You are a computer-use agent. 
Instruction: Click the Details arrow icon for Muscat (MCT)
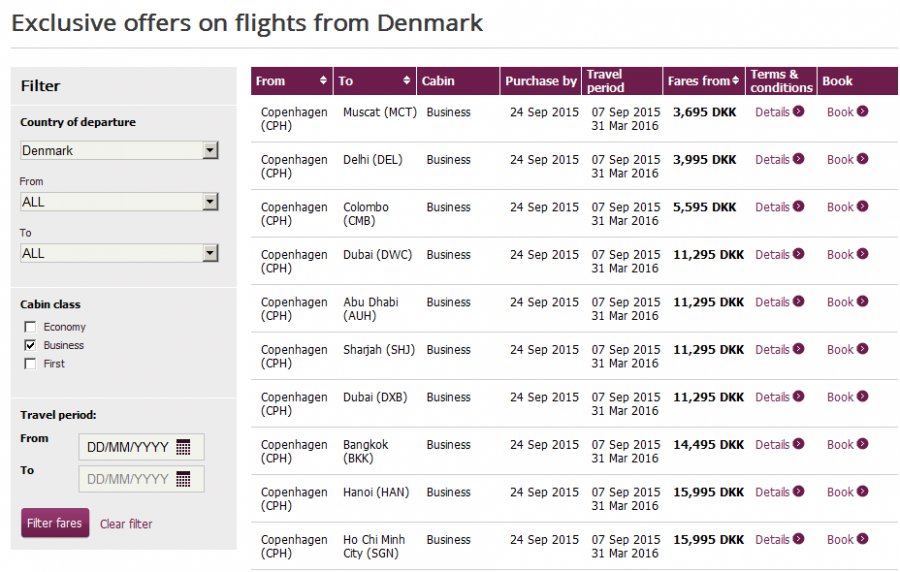pos(798,111)
